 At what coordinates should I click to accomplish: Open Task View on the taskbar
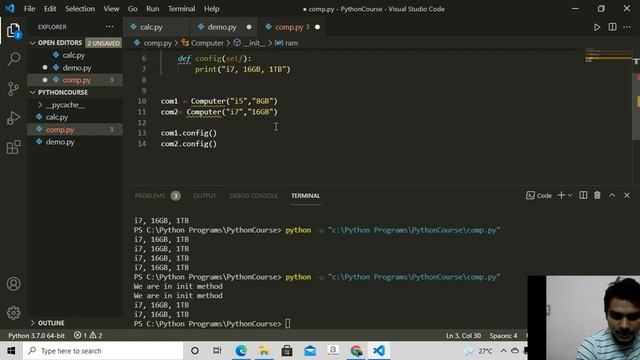pyautogui.click(x=217, y=351)
